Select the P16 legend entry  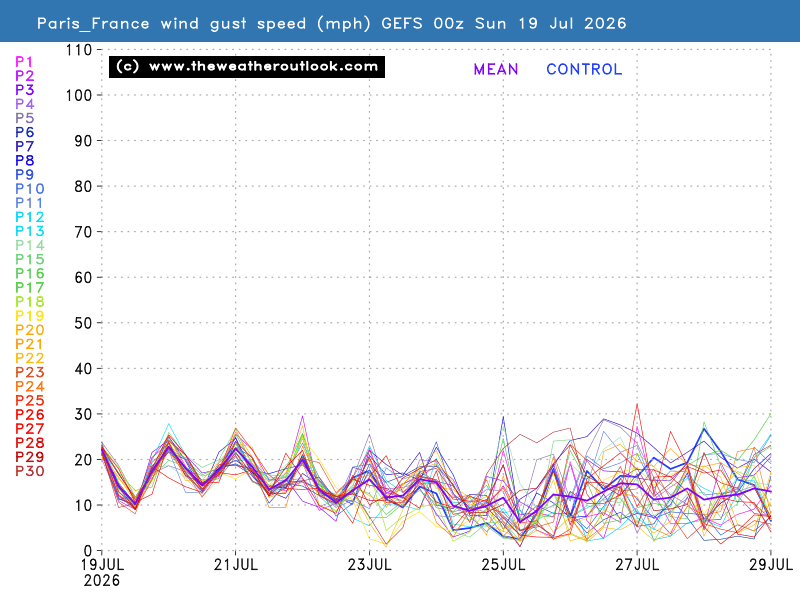pyautogui.click(x=30, y=273)
